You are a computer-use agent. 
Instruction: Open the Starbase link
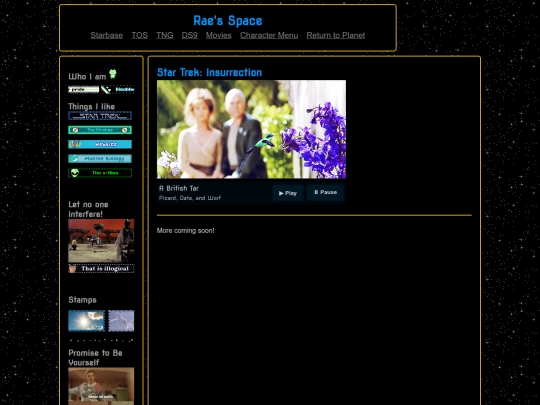pyautogui.click(x=107, y=35)
